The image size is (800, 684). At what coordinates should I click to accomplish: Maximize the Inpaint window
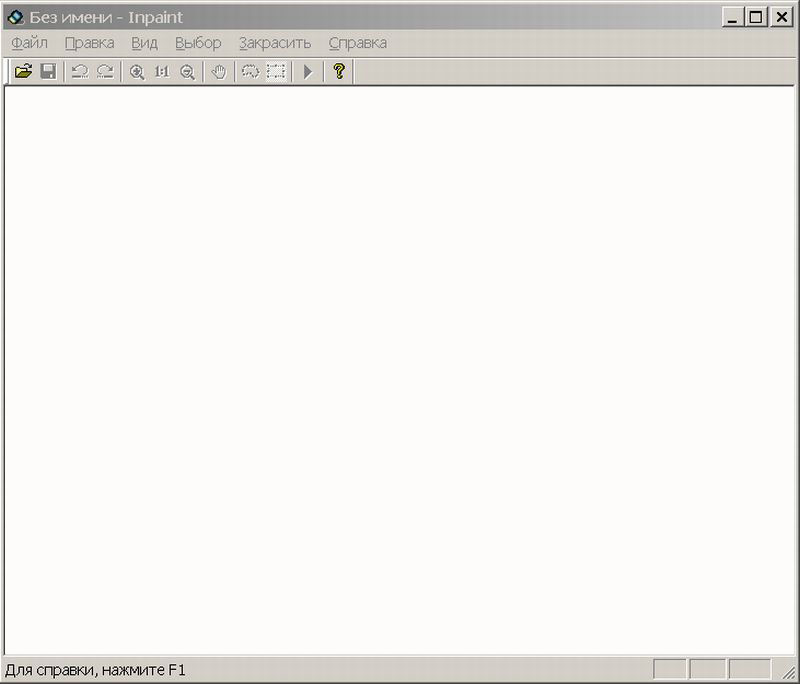coord(756,17)
